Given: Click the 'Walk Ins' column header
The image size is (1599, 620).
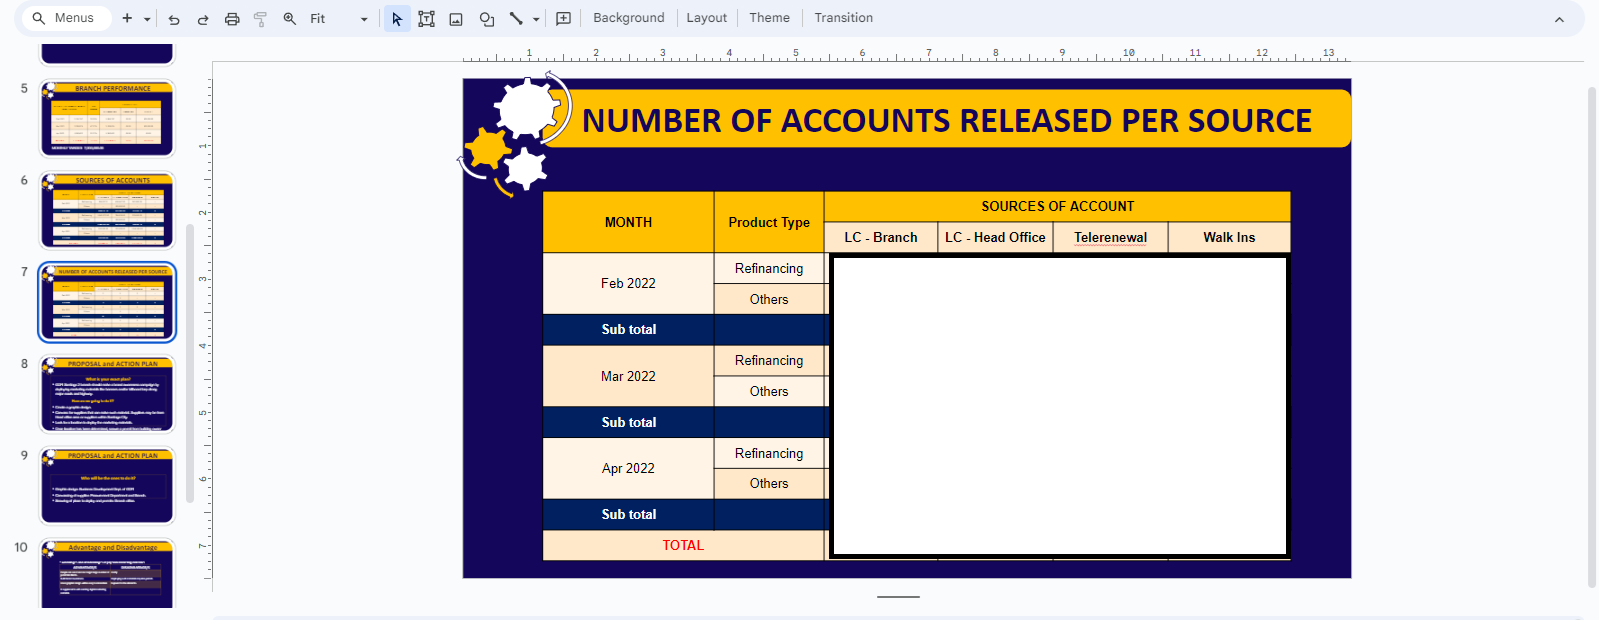Looking at the screenshot, I should coord(1229,237).
